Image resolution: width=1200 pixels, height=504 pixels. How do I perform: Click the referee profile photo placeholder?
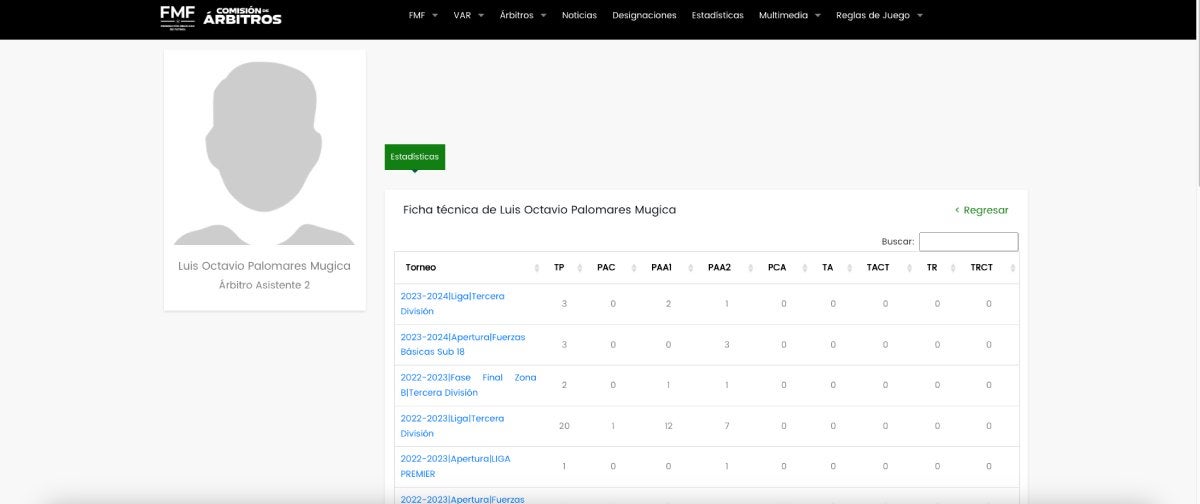point(265,150)
